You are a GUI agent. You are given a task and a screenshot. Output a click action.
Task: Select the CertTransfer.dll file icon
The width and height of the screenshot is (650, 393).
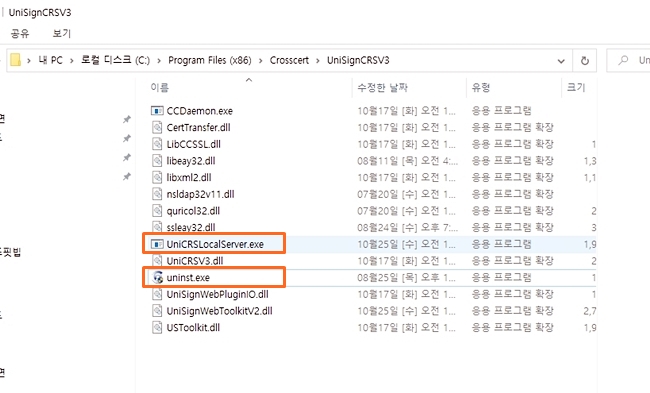pos(157,127)
